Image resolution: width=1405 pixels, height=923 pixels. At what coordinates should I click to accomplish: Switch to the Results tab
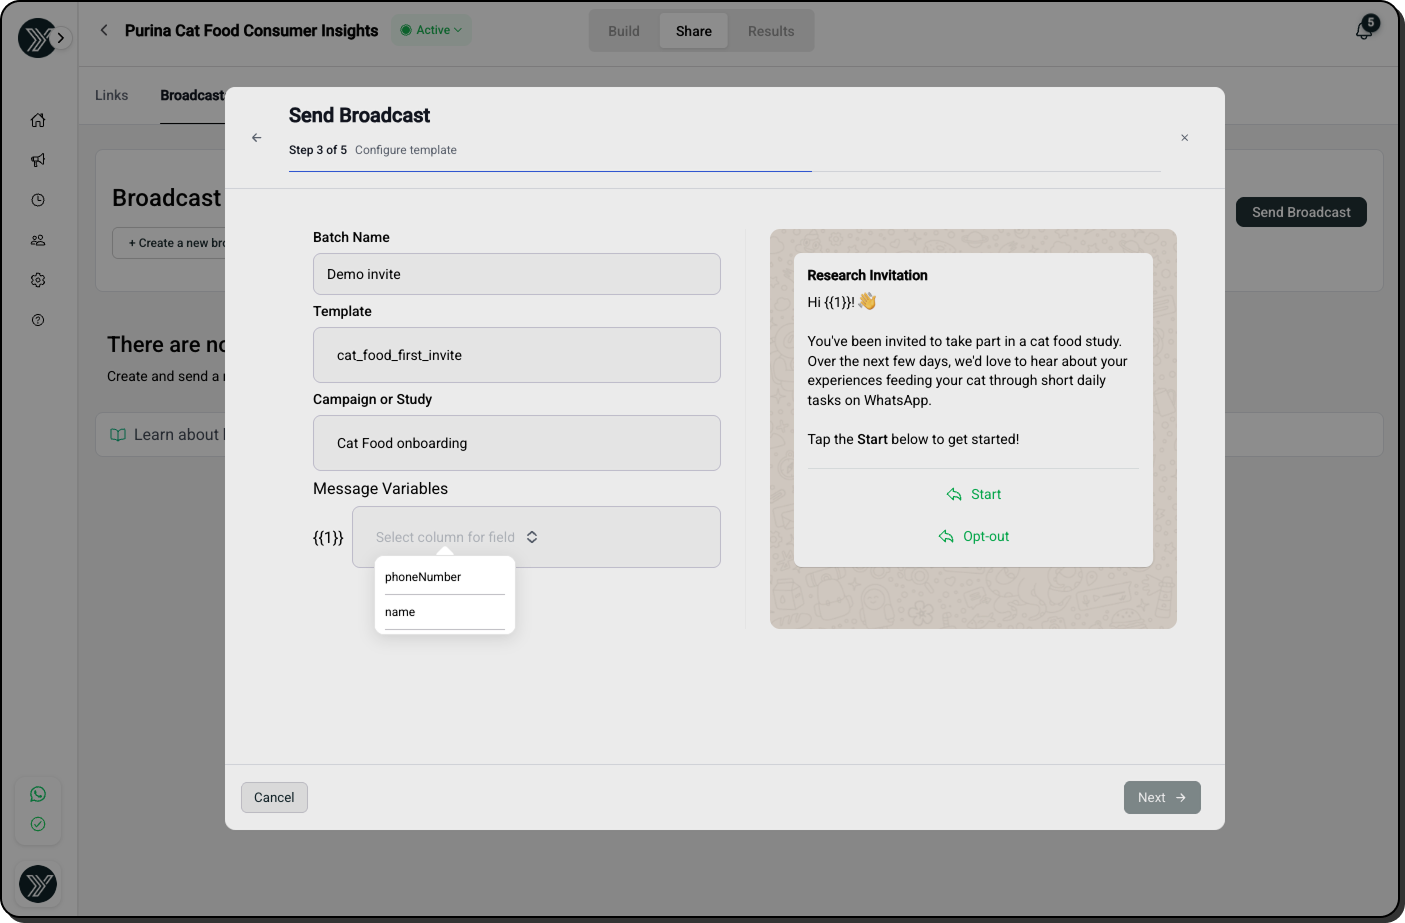[771, 31]
